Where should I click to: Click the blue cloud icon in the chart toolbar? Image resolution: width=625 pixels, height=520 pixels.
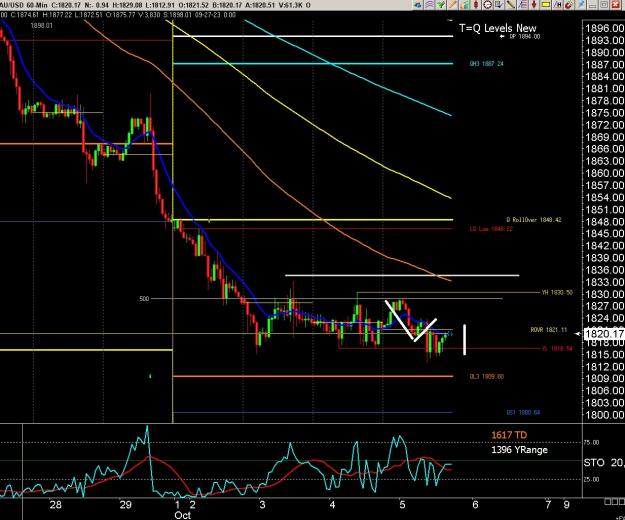click(x=418, y=5)
